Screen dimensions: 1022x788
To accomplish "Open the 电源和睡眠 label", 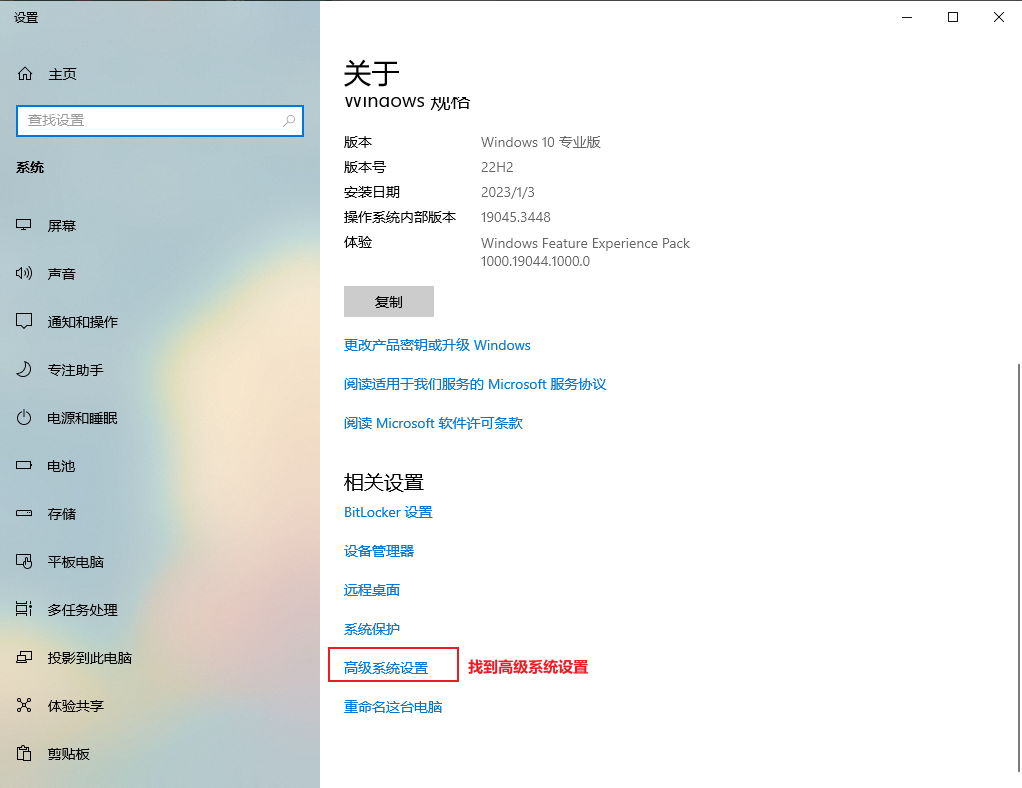I will point(82,418).
